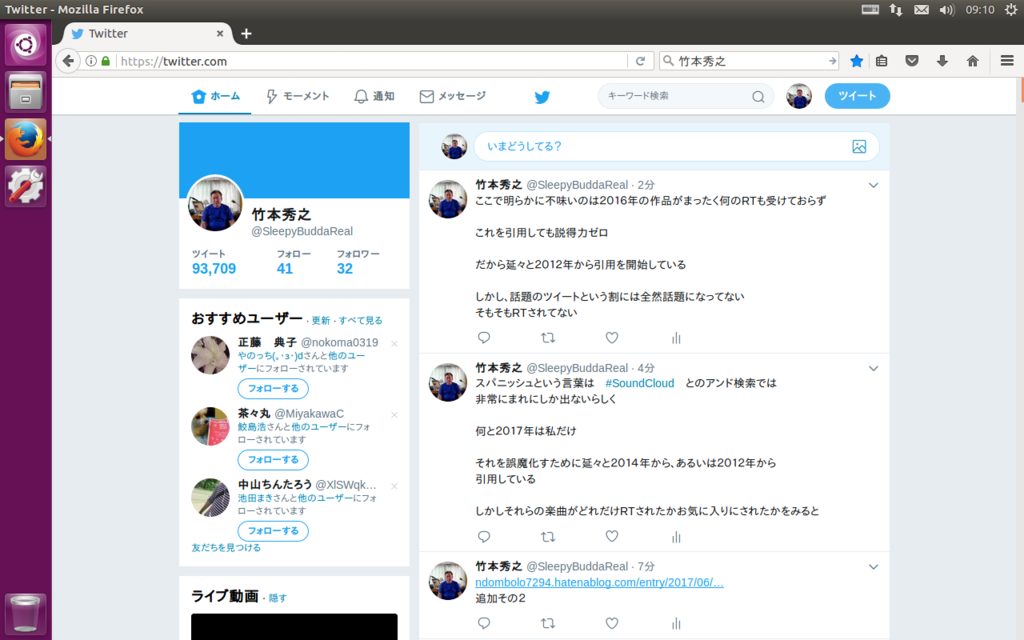The width and height of the screenshot is (1024, 640).
Task: Show site information icon in URL bar
Action: (x=91, y=61)
